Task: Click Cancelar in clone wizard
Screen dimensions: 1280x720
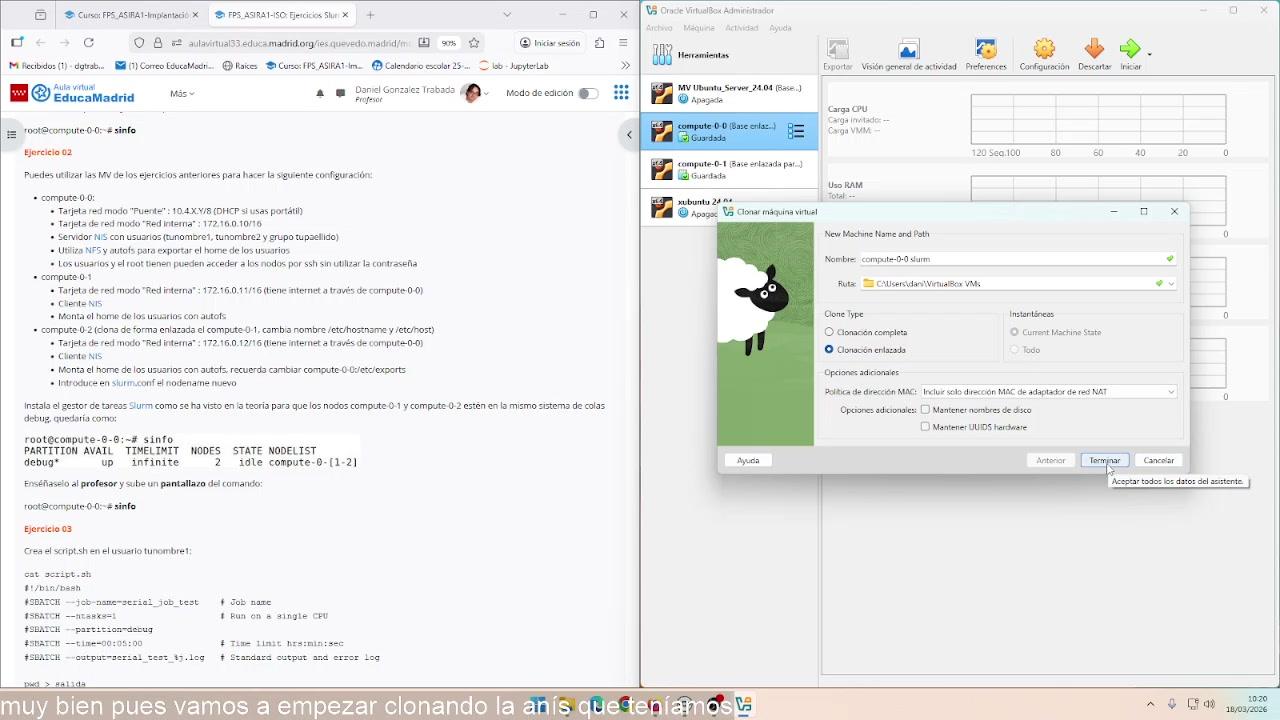Action: coord(1159,461)
